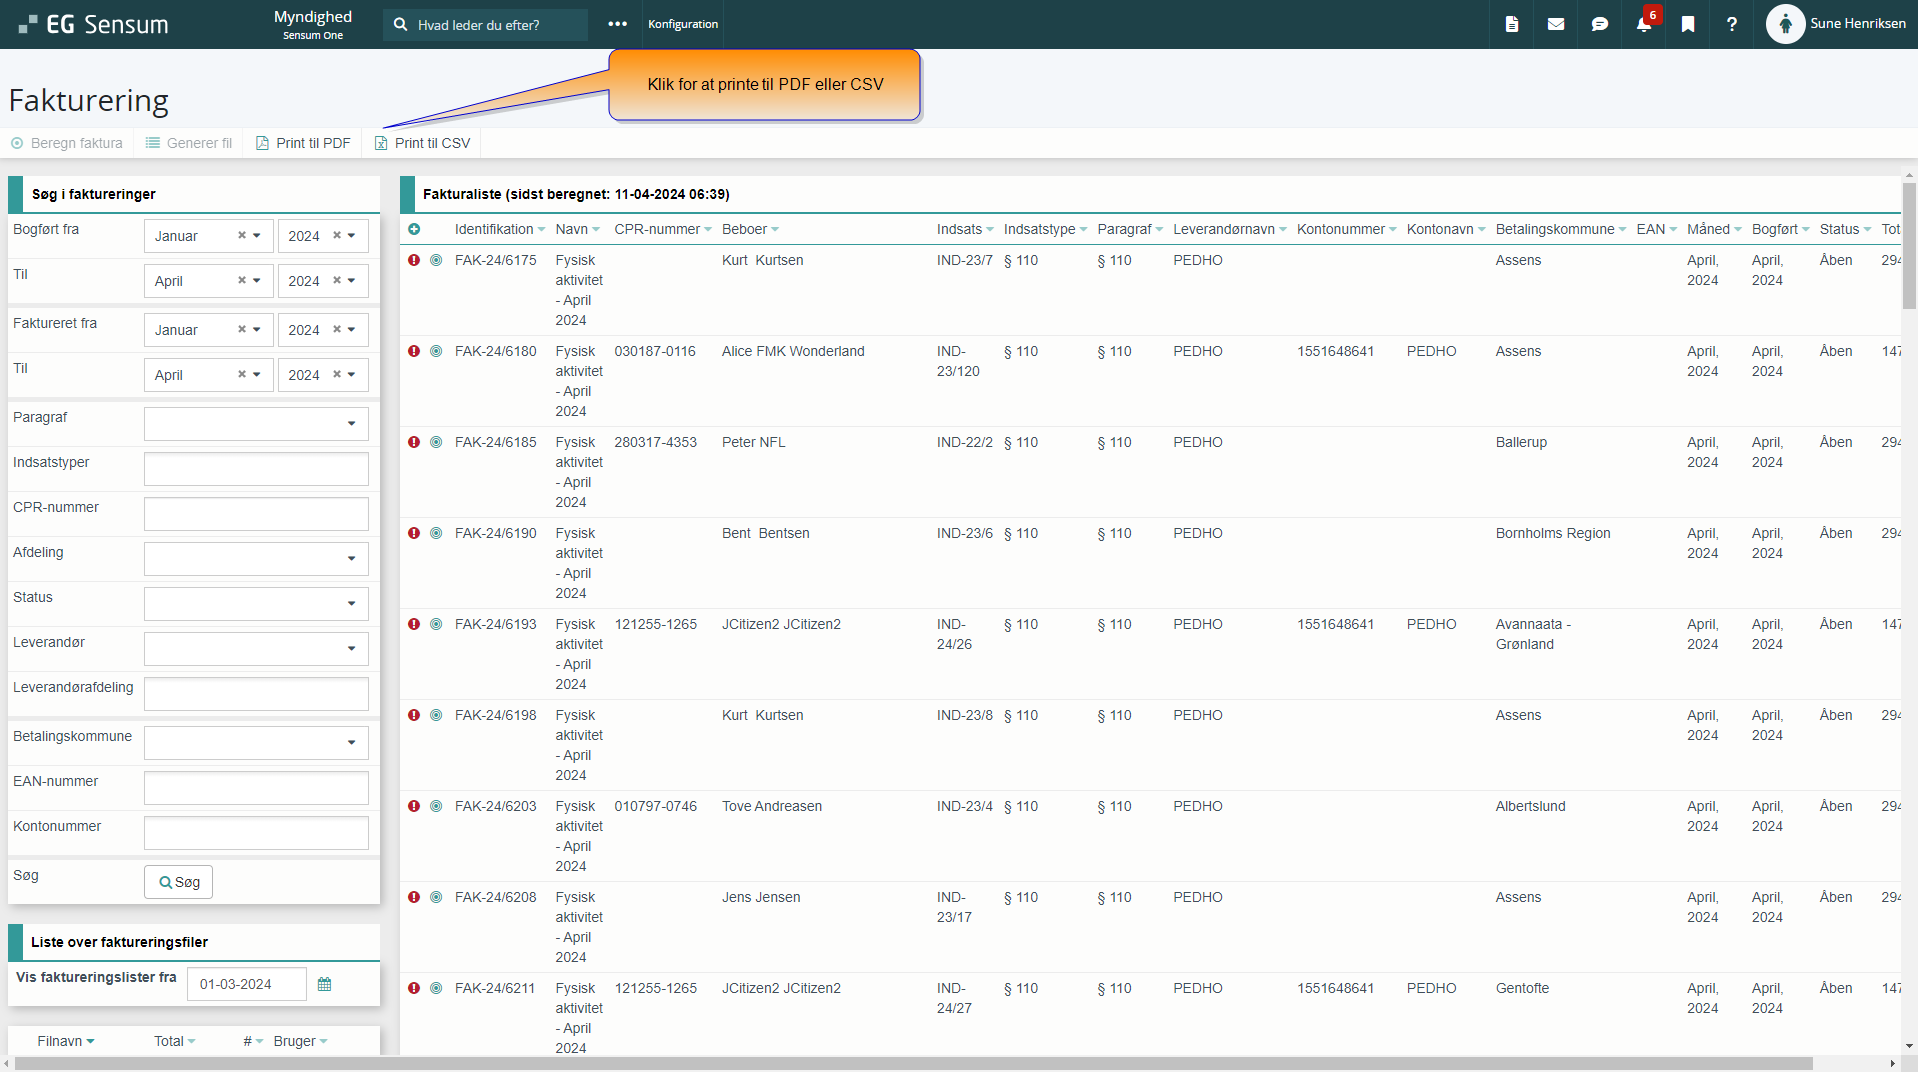This screenshot has height=1072, width=1918.
Task: Click the document icon in top bar
Action: (1511, 24)
